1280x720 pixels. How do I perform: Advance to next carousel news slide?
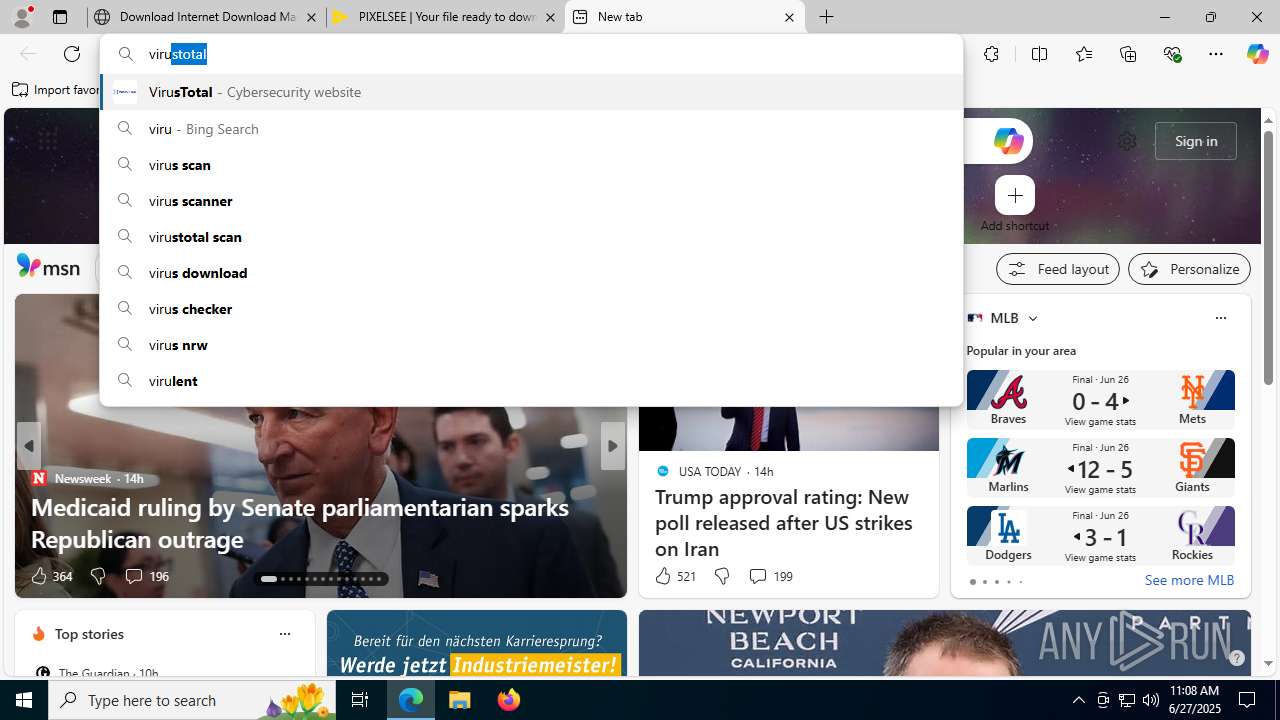coord(613,446)
